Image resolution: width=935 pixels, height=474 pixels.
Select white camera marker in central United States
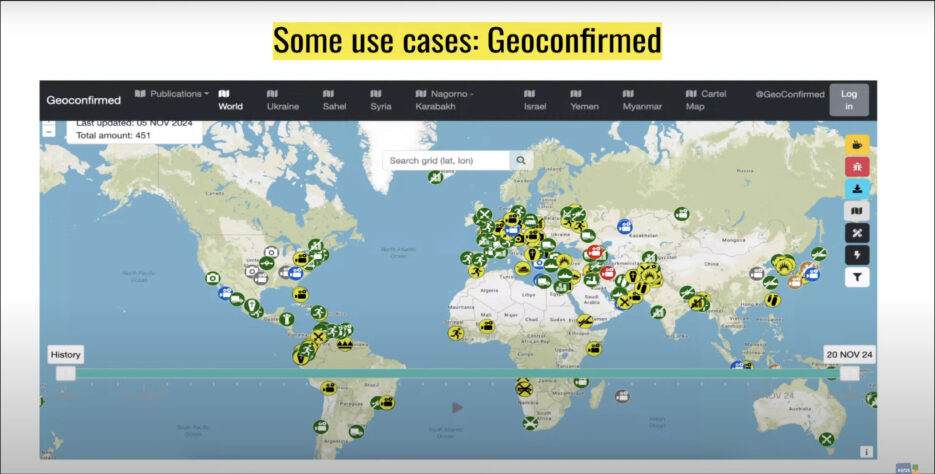271,252
